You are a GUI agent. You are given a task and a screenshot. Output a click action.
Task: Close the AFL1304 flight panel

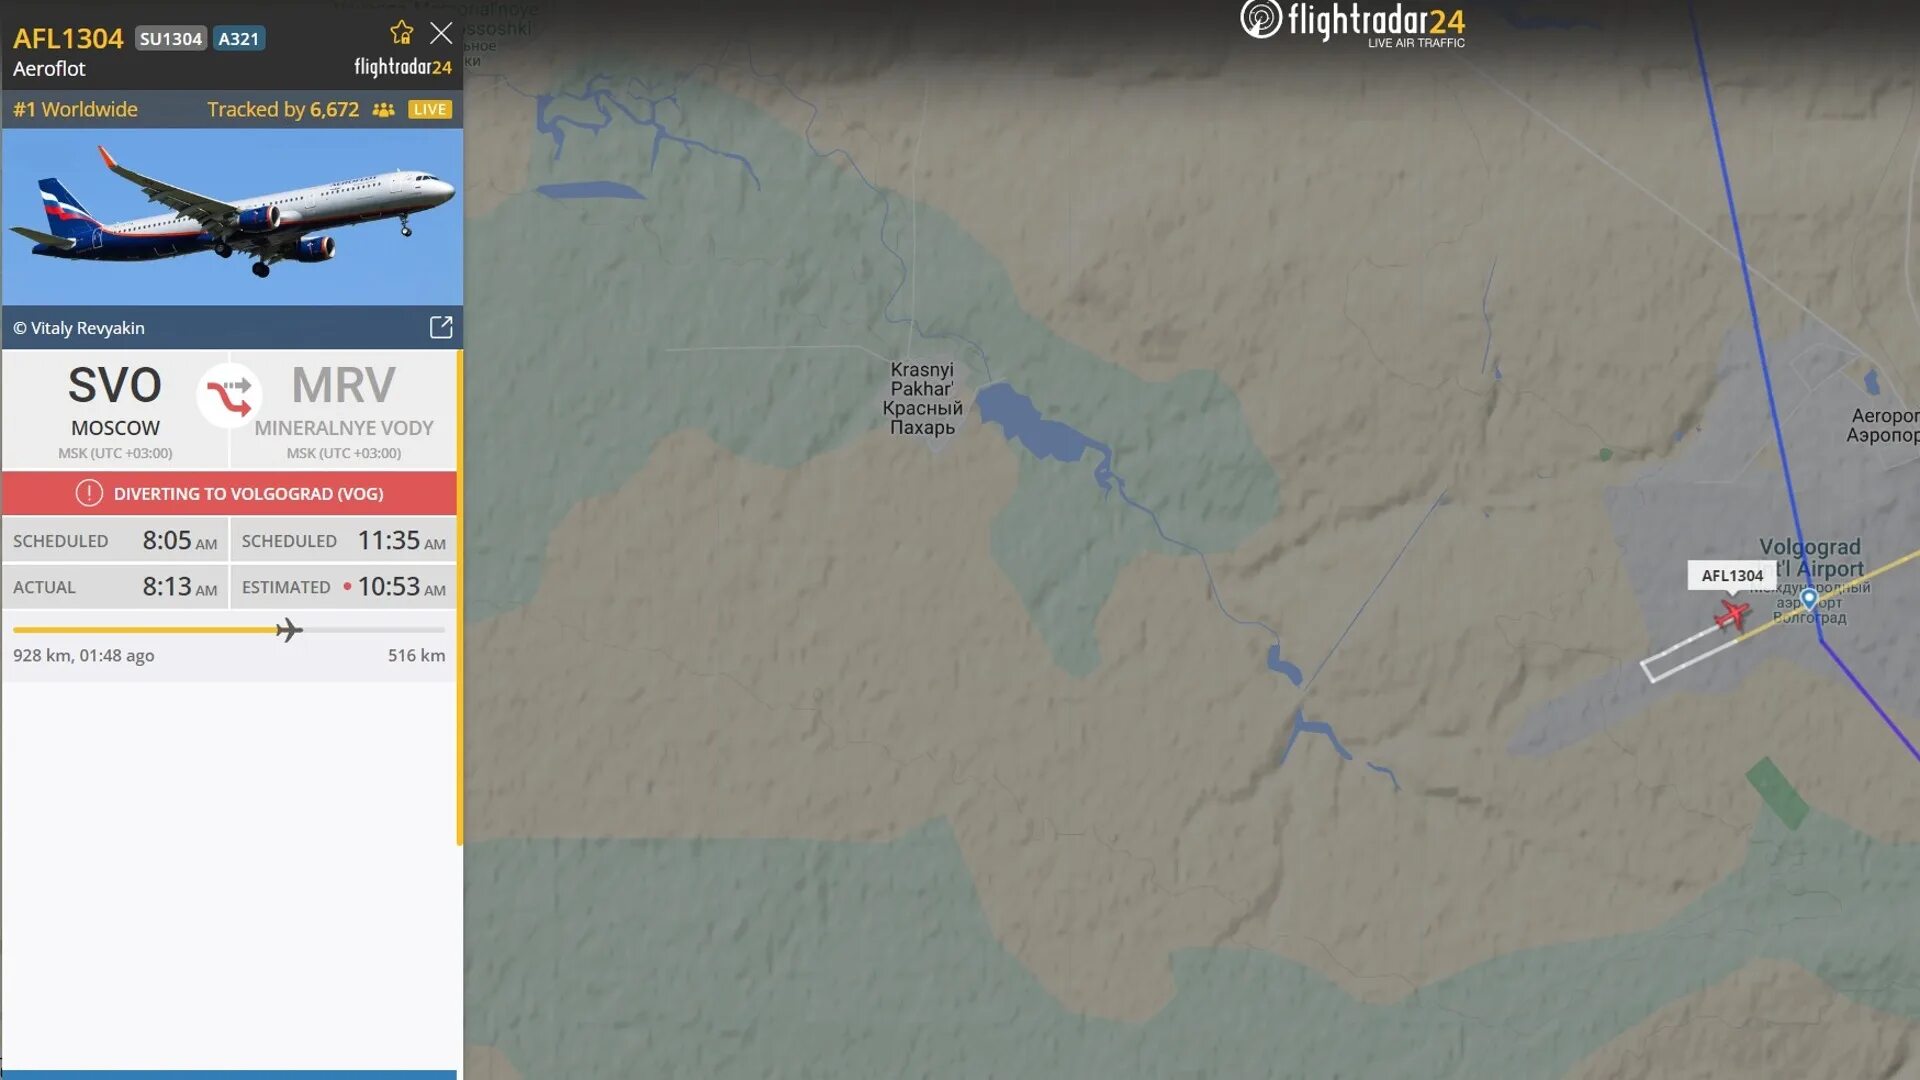[441, 33]
